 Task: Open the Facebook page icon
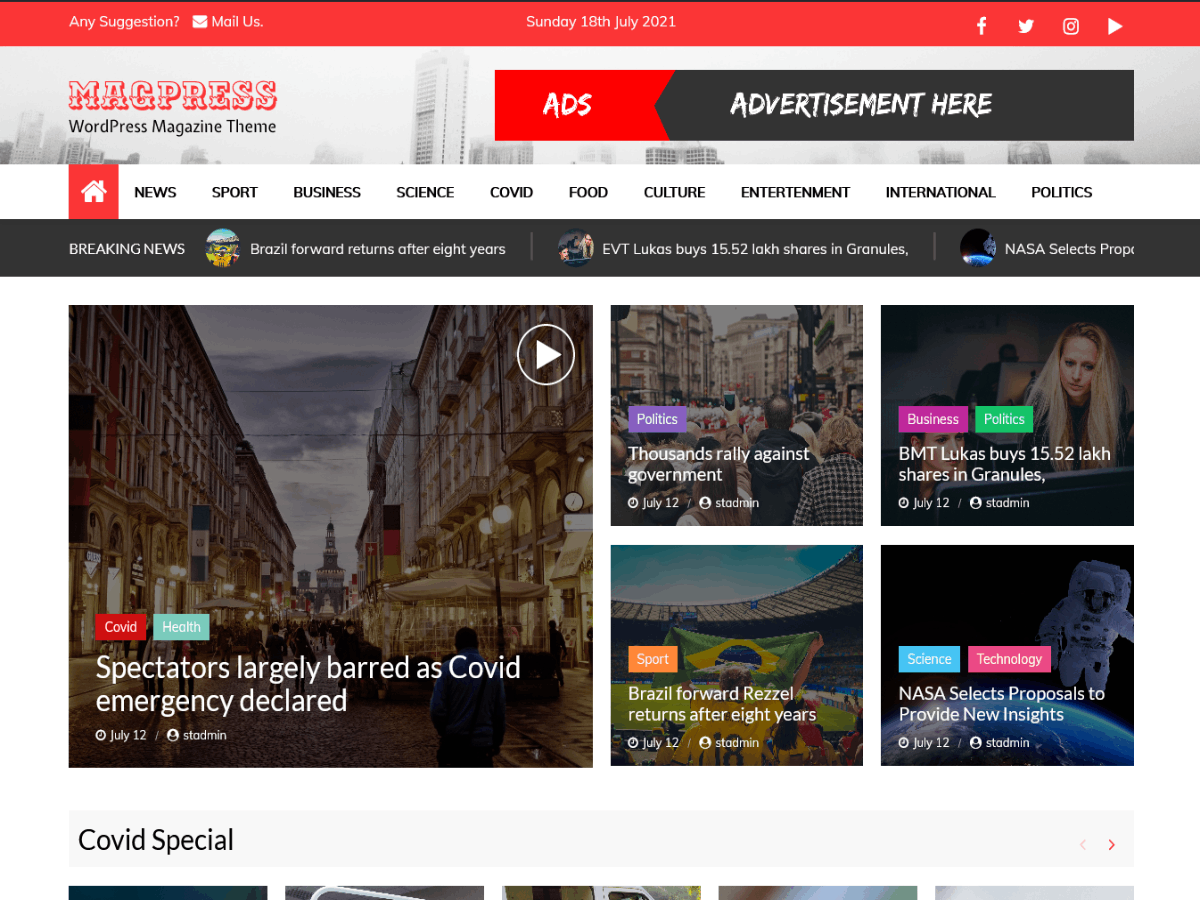coord(981,25)
